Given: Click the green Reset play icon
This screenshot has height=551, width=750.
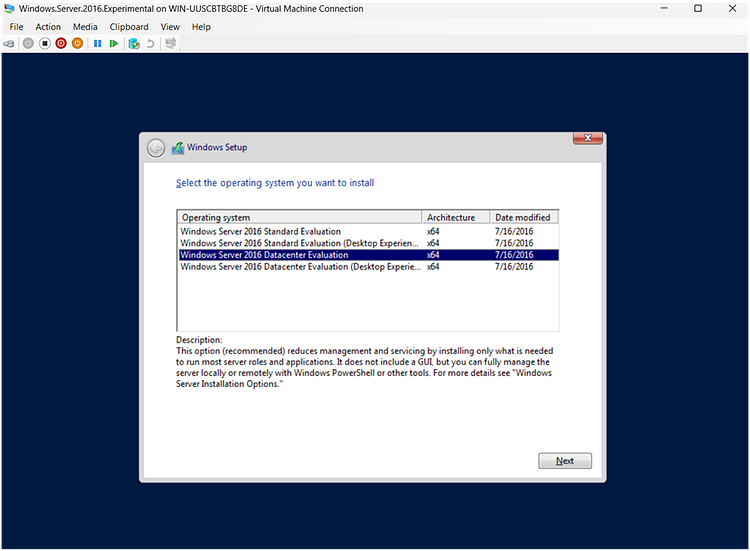Looking at the screenshot, I should 114,44.
